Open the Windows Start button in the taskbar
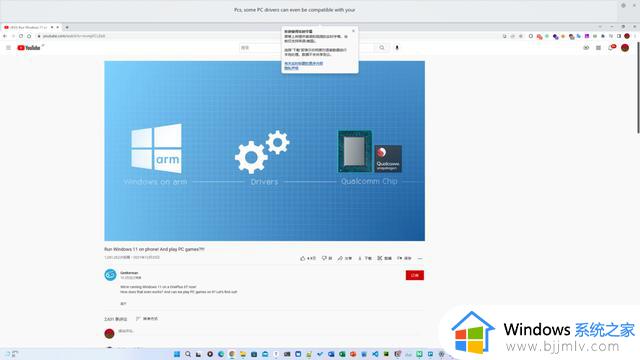 click(177, 354)
